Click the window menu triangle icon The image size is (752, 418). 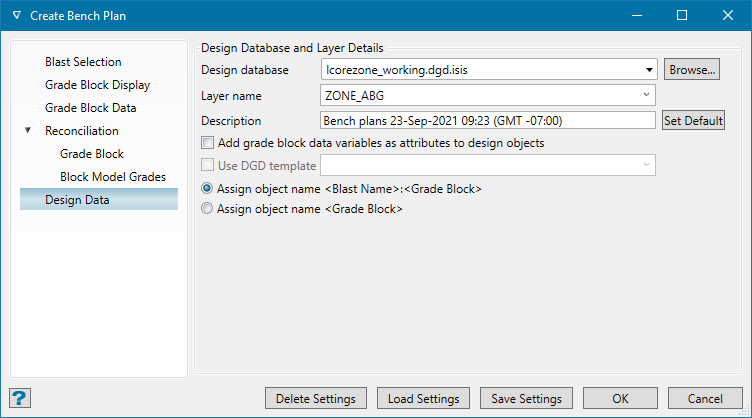tap(16, 16)
